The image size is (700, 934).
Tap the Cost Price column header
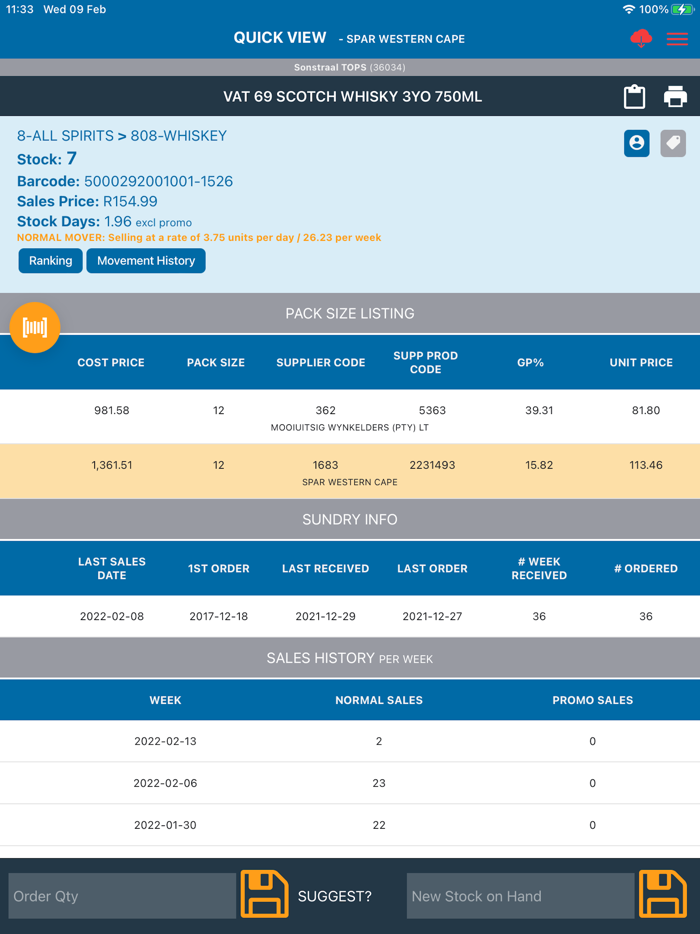coord(111,362)
